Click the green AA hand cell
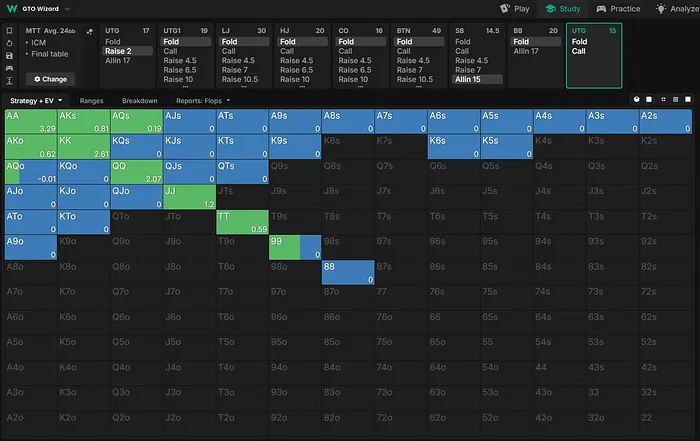Viewport: 700px width, 441px height. click(x=30, y=122)
